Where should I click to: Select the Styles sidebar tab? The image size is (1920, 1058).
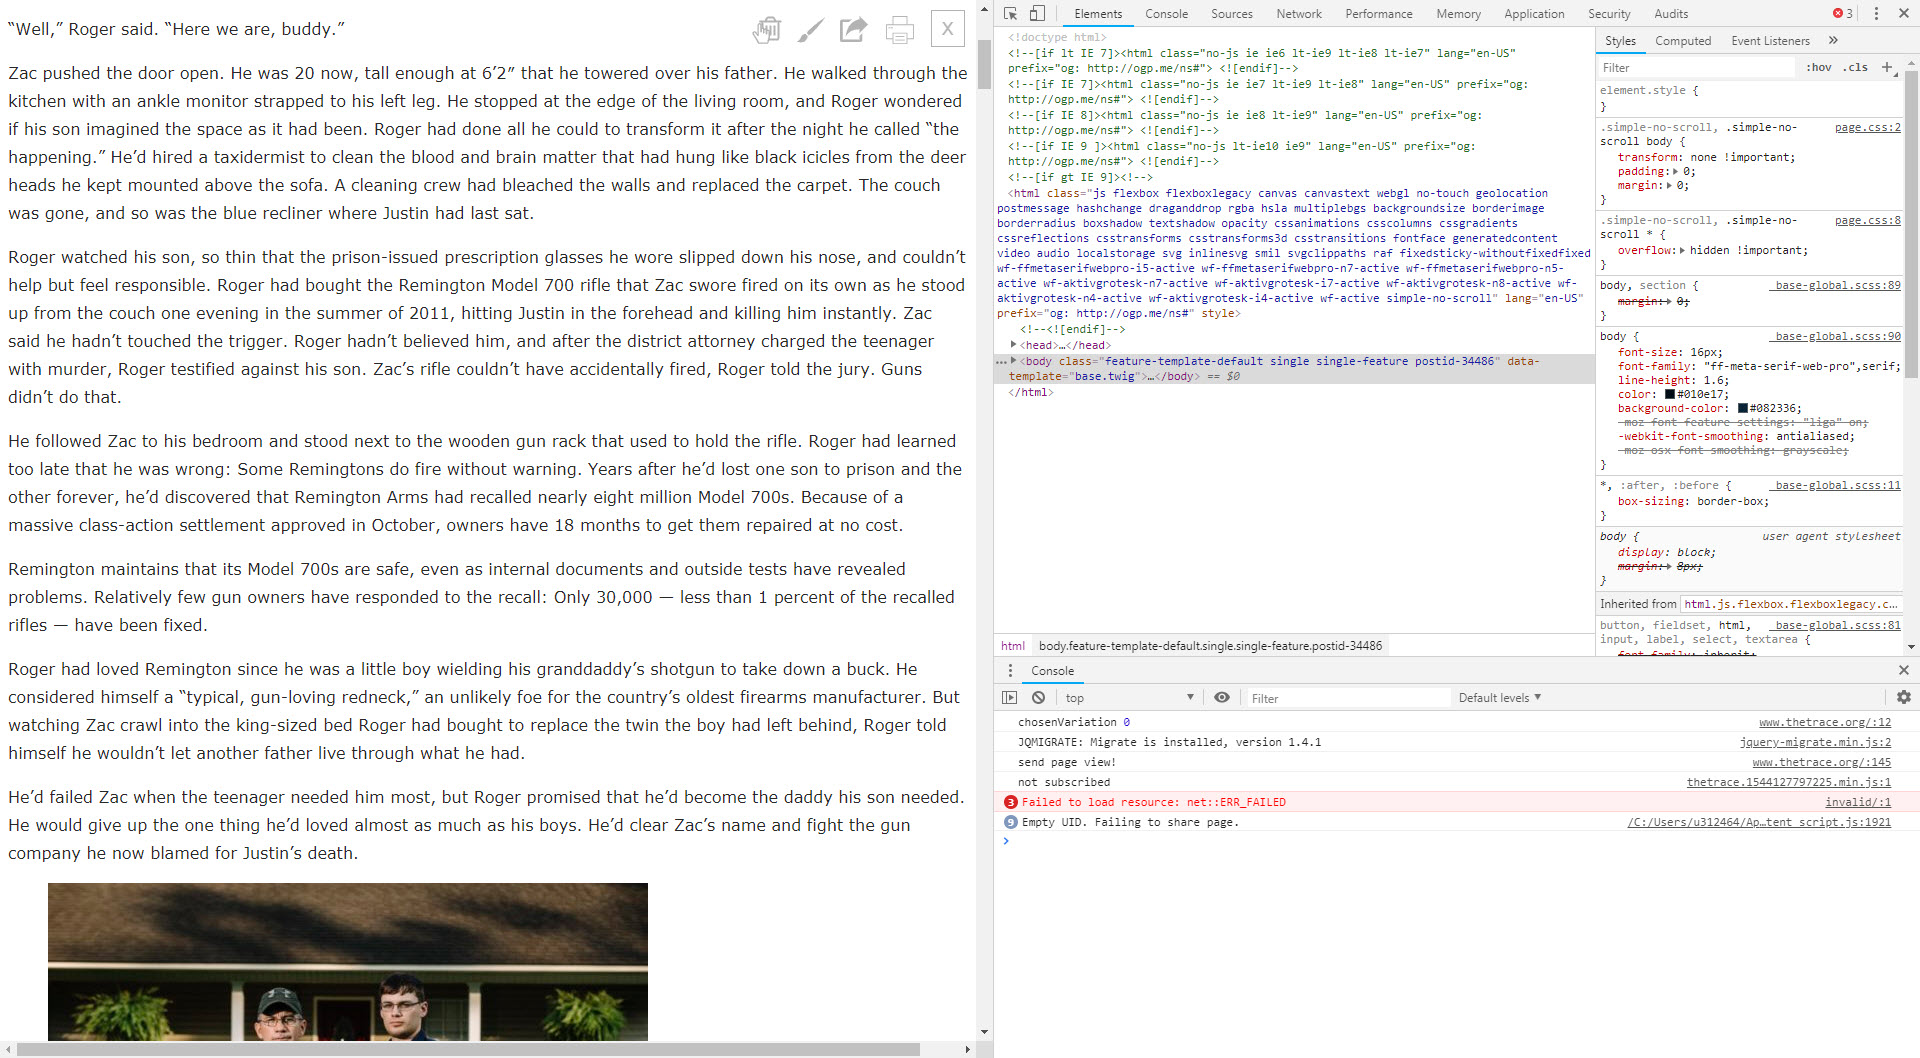pyautogui.click(x=1620, y=41)
